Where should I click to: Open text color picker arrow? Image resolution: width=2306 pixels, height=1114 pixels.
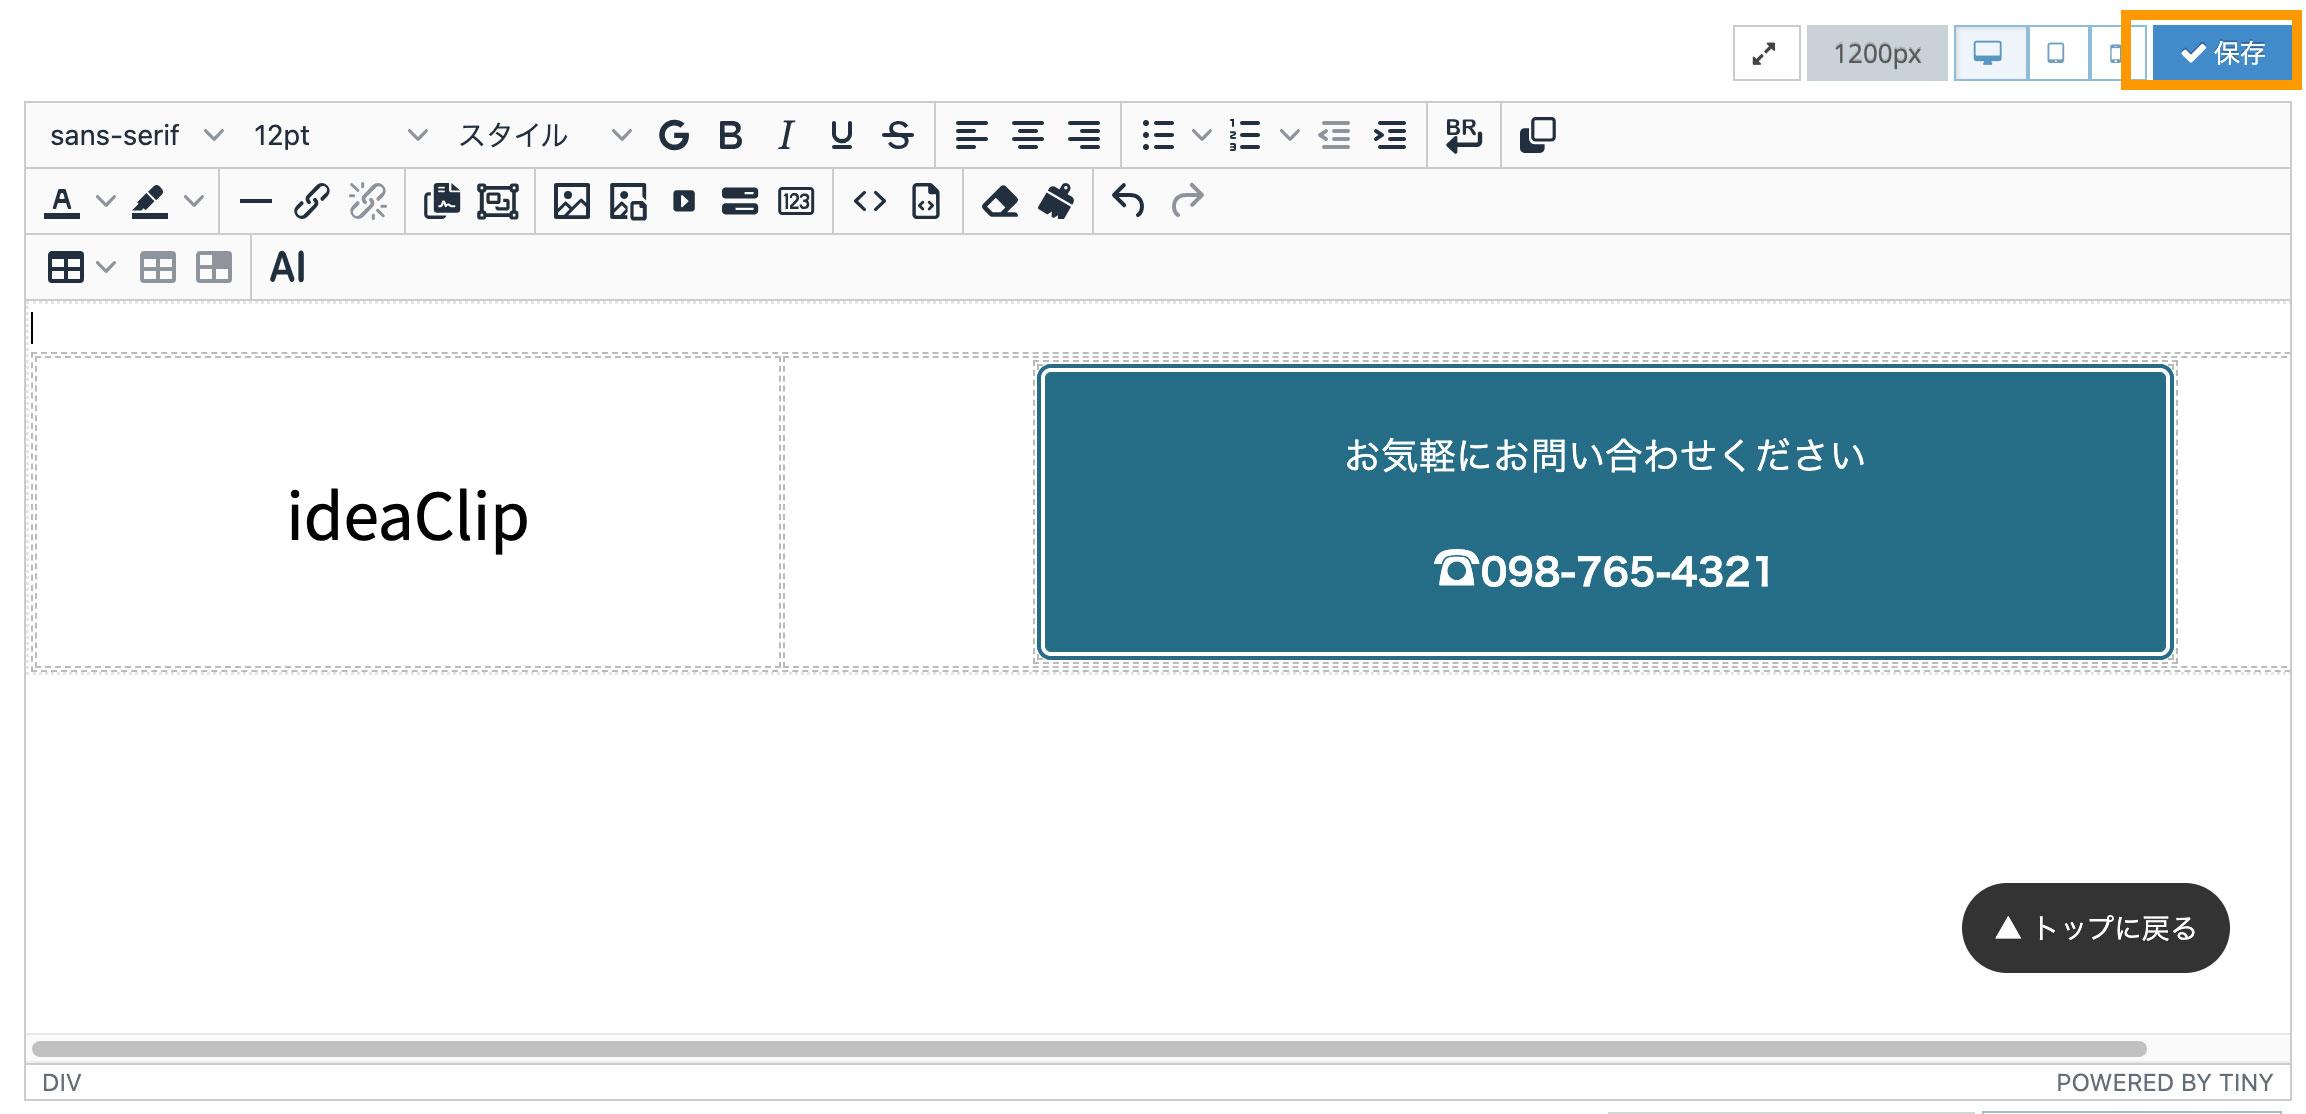(105, 202)
